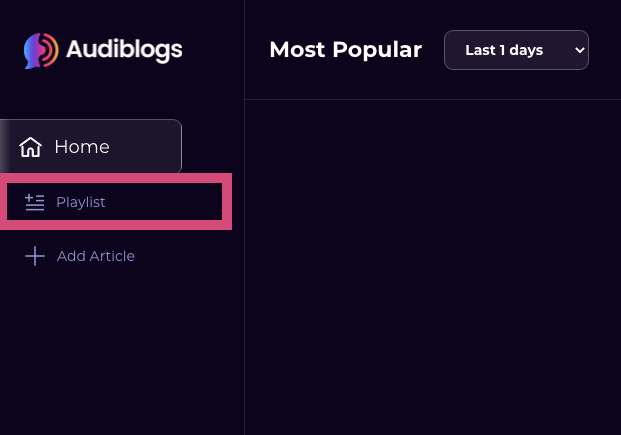This screenshot has width=621, height=435.
Task: Click the Audiblogs speech-bubble logo icon
Action: point(41,50)
